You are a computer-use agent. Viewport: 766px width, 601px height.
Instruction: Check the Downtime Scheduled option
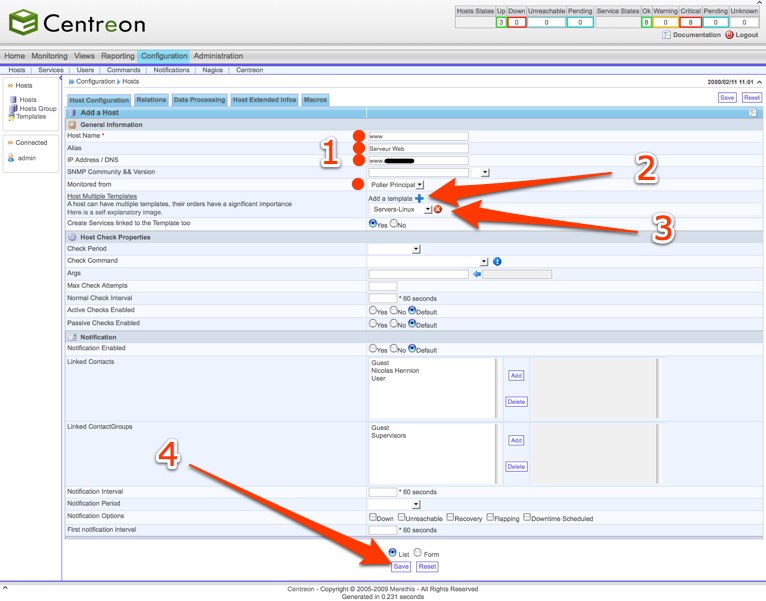click(527, 517)
